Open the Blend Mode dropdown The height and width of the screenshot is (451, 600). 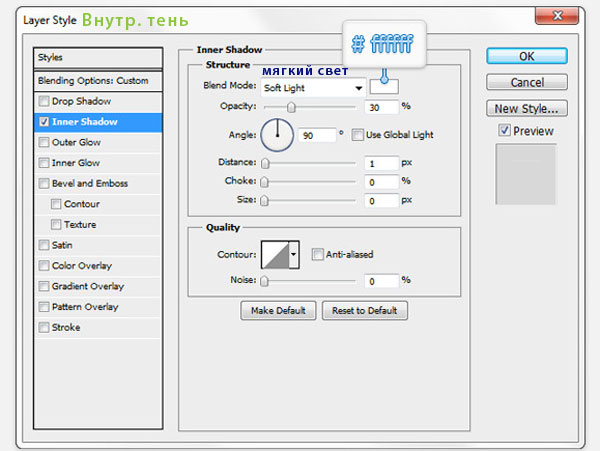click(312, 88)
